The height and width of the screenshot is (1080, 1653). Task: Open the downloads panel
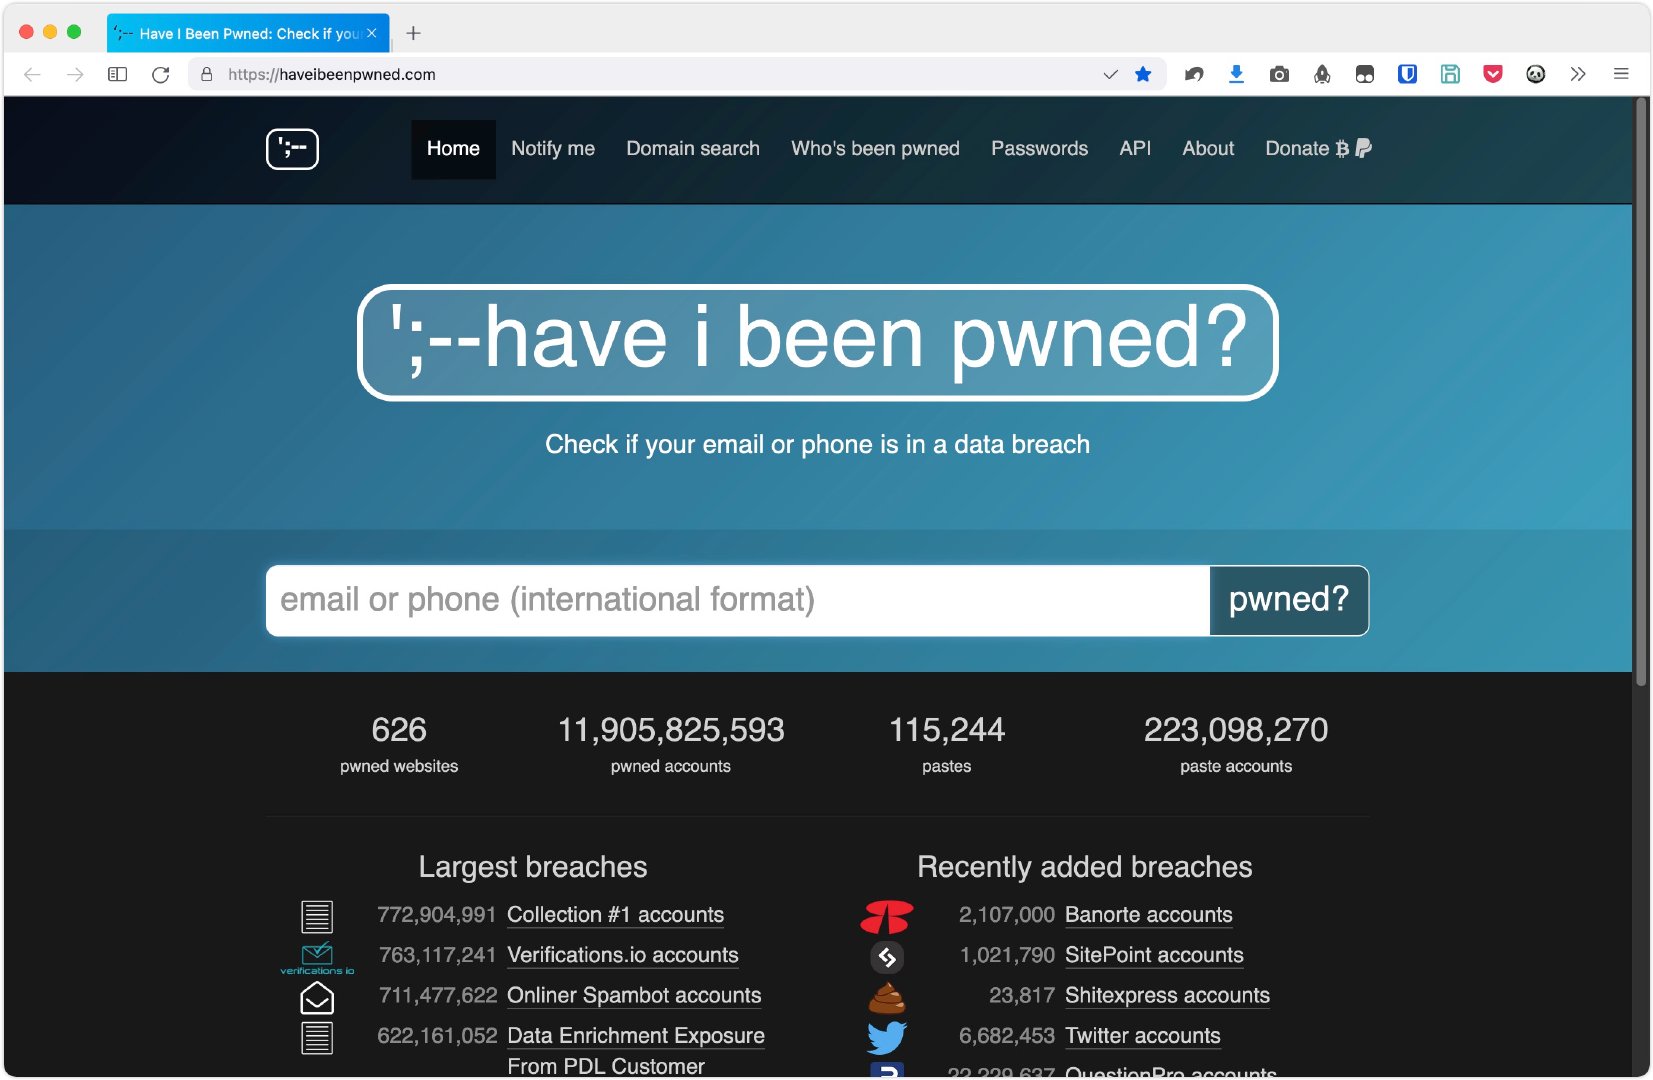(x=1236, y=74)
